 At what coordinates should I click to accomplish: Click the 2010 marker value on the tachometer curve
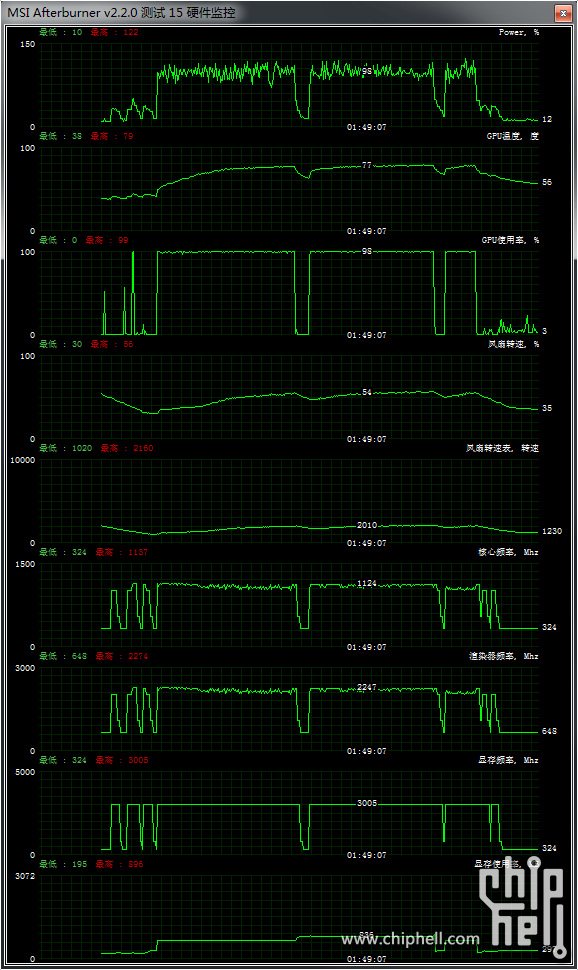click(x=367, y=525)
